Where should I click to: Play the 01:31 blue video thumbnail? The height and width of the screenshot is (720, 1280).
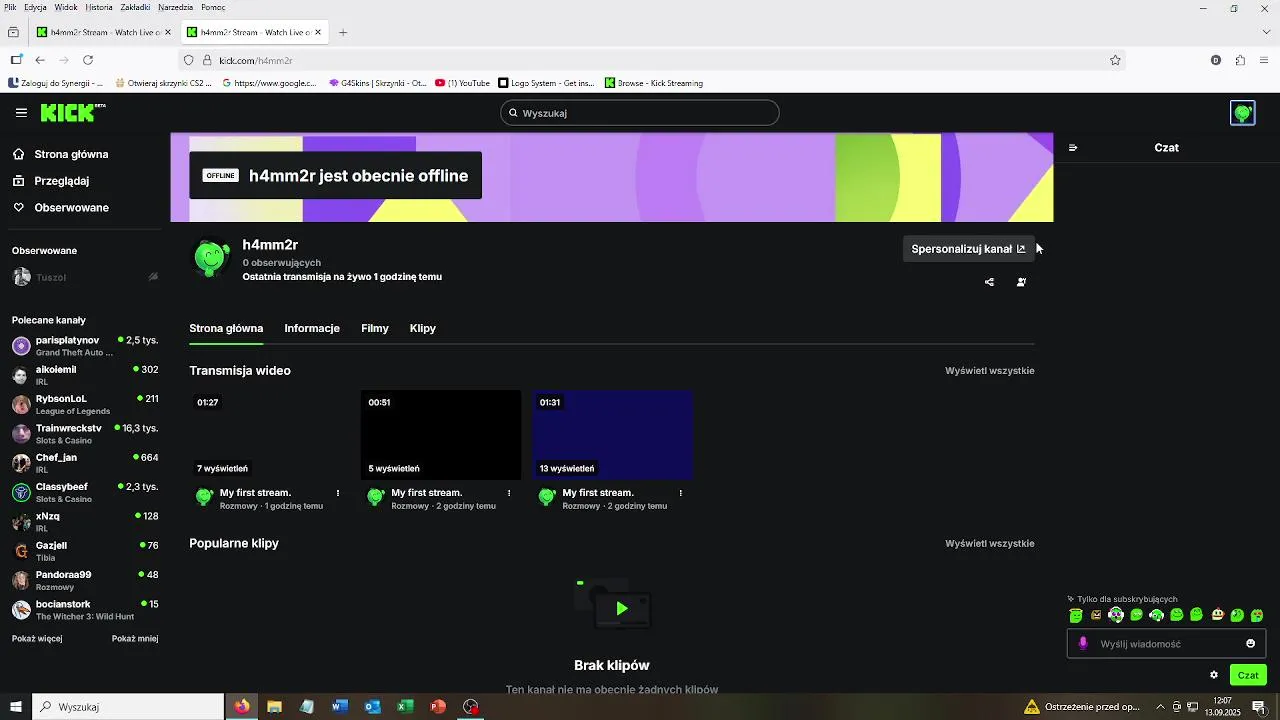click(612, 435)
